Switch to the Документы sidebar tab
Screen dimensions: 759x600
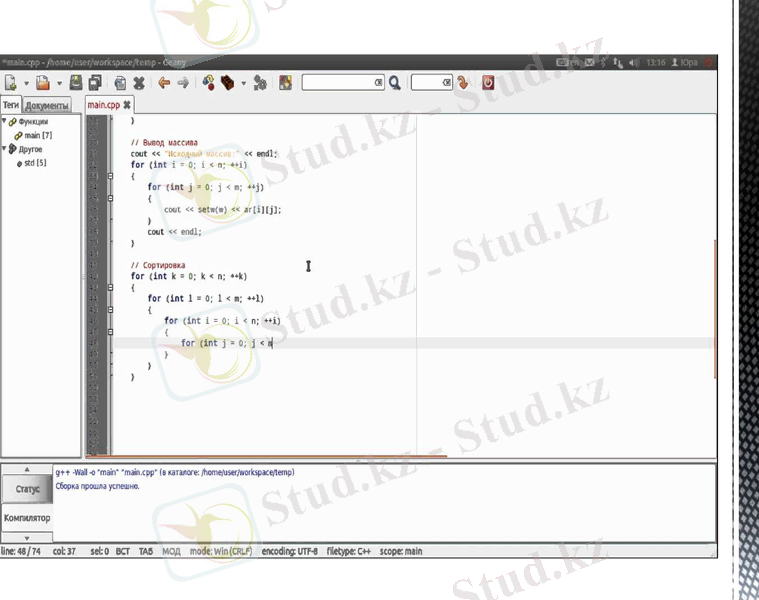[47, 105]
